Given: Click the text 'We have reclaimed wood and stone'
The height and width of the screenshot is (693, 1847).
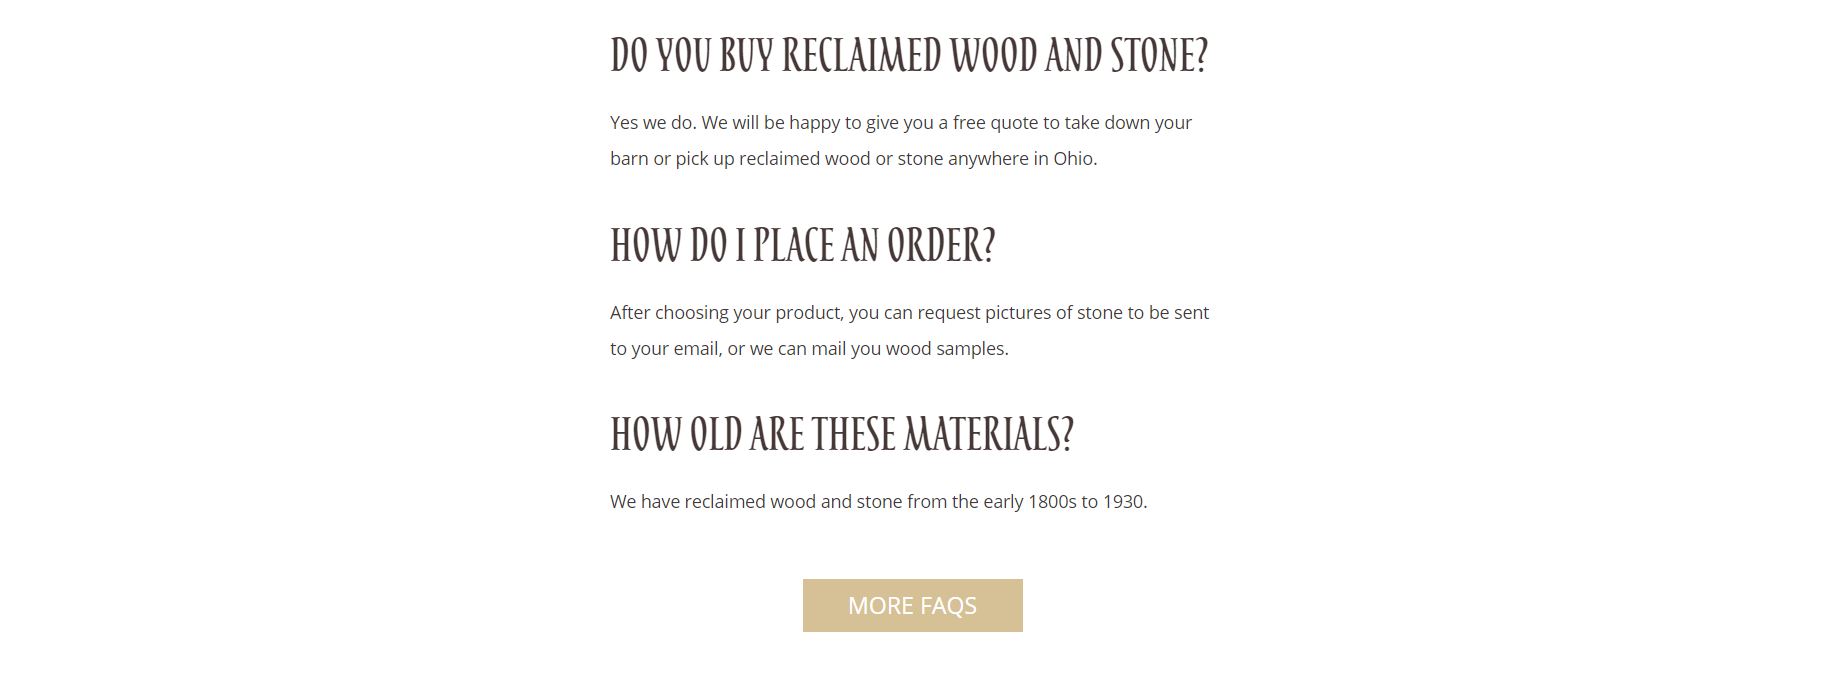Looking at the screenshot, I should [x=756, y=501].
